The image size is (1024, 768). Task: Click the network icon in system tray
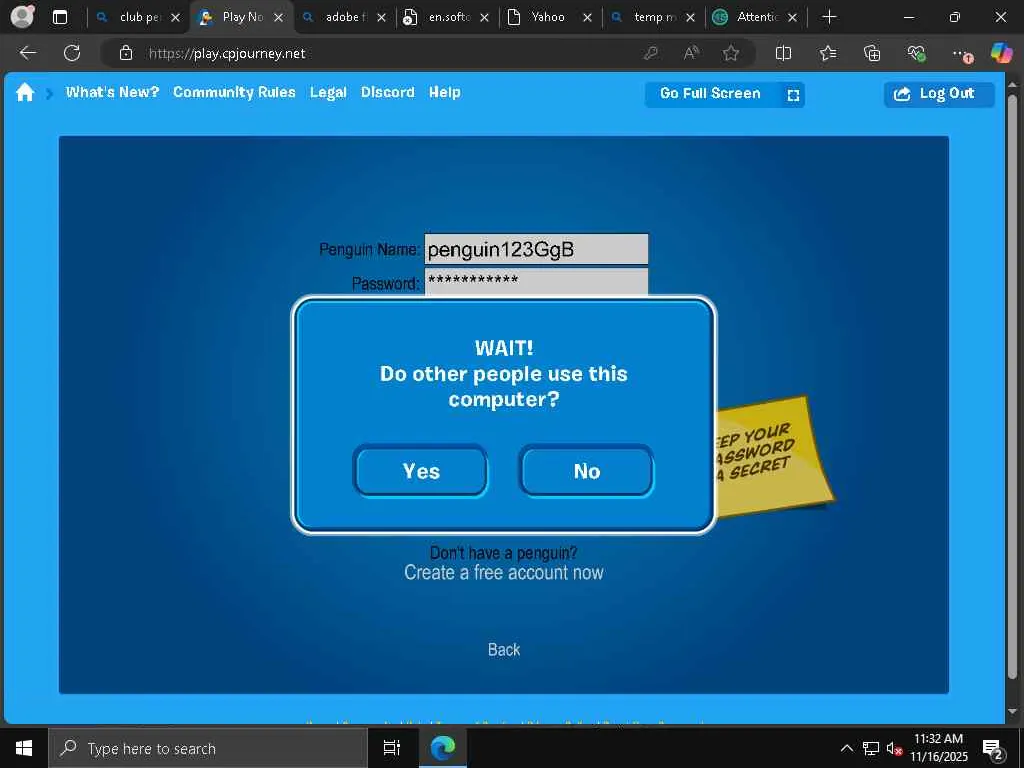[x=871, y=748]
